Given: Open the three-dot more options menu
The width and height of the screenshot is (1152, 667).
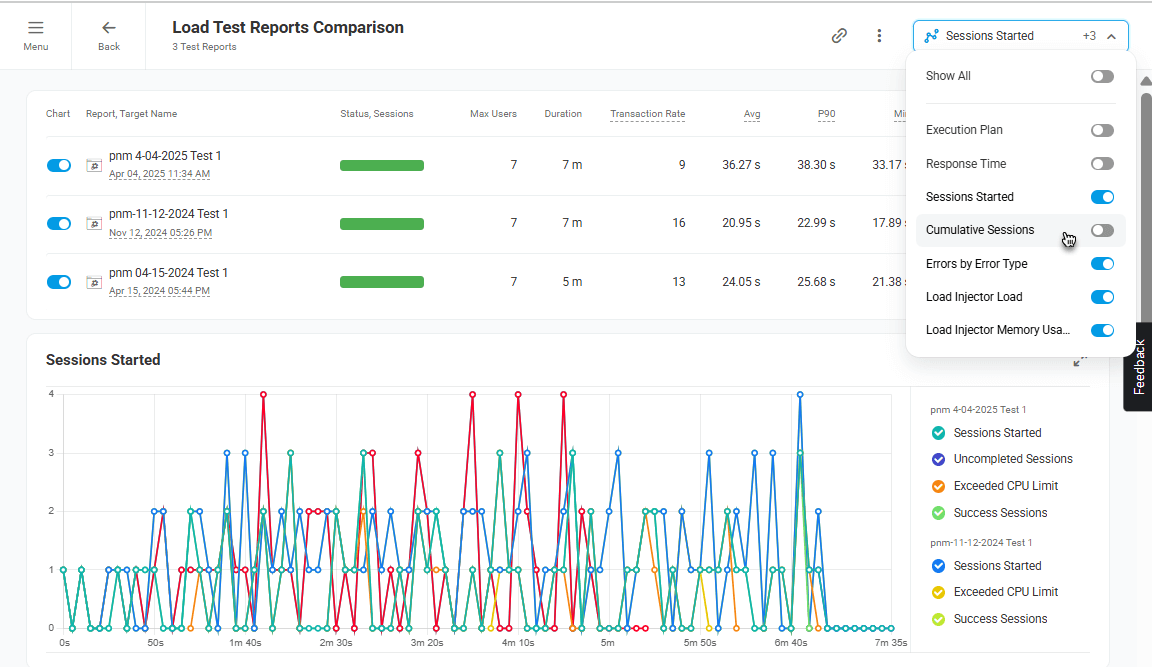Looking at the screenshot, I should coord(879,36).
